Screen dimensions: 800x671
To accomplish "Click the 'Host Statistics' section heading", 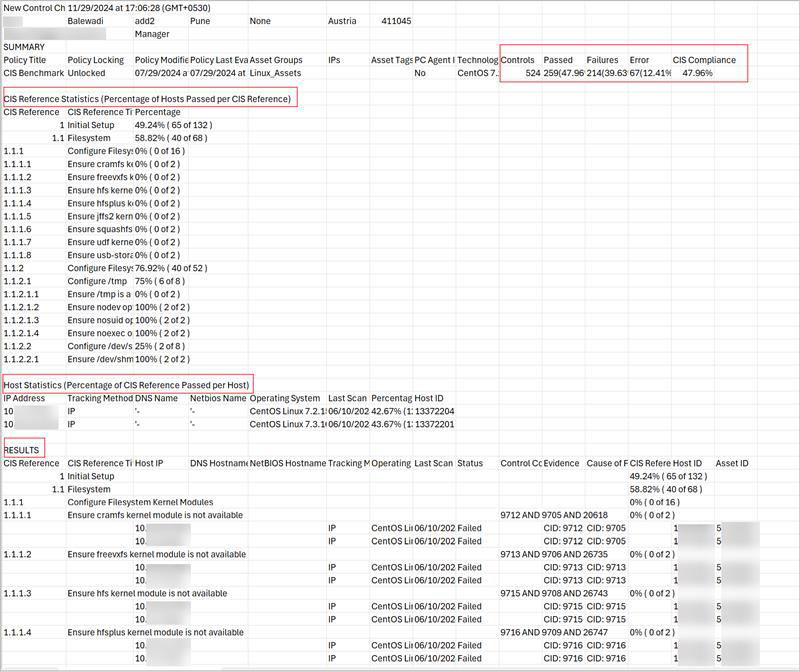I will [x=126, y=385].
